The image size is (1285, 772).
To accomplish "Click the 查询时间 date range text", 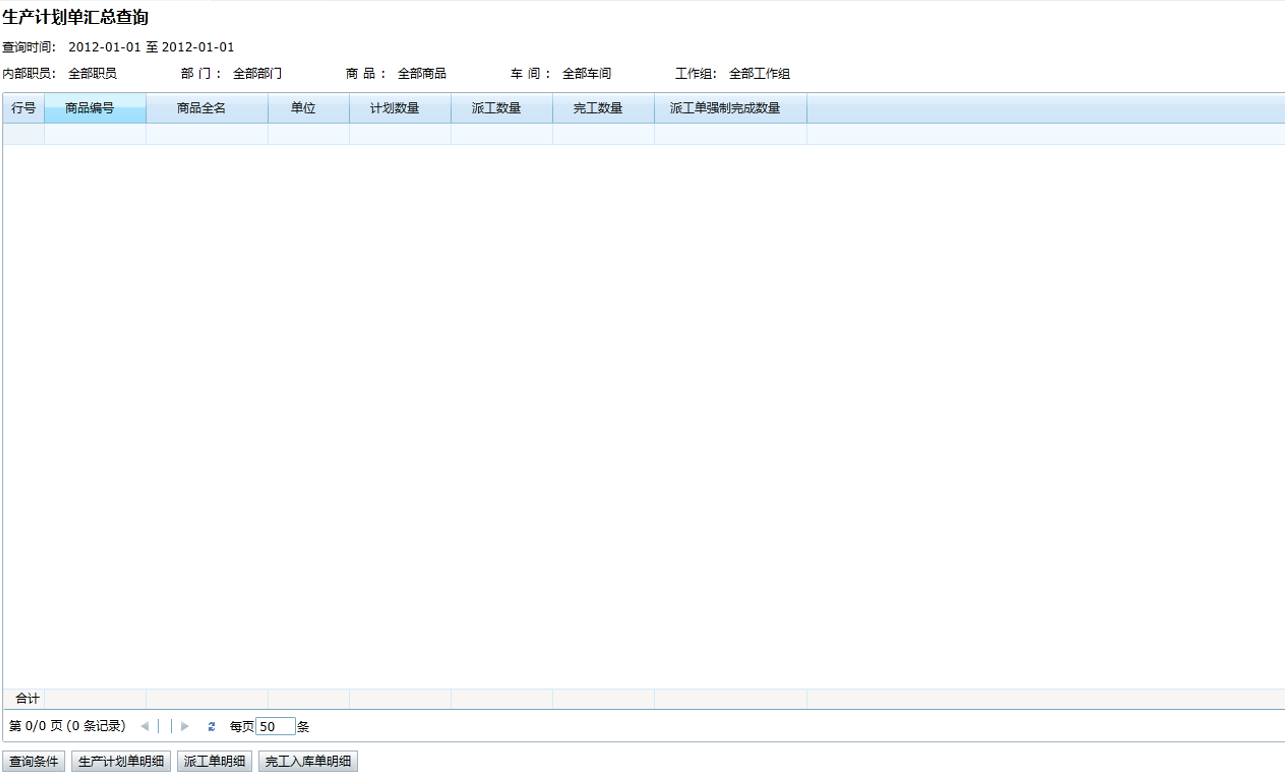I will coord(151,47).
